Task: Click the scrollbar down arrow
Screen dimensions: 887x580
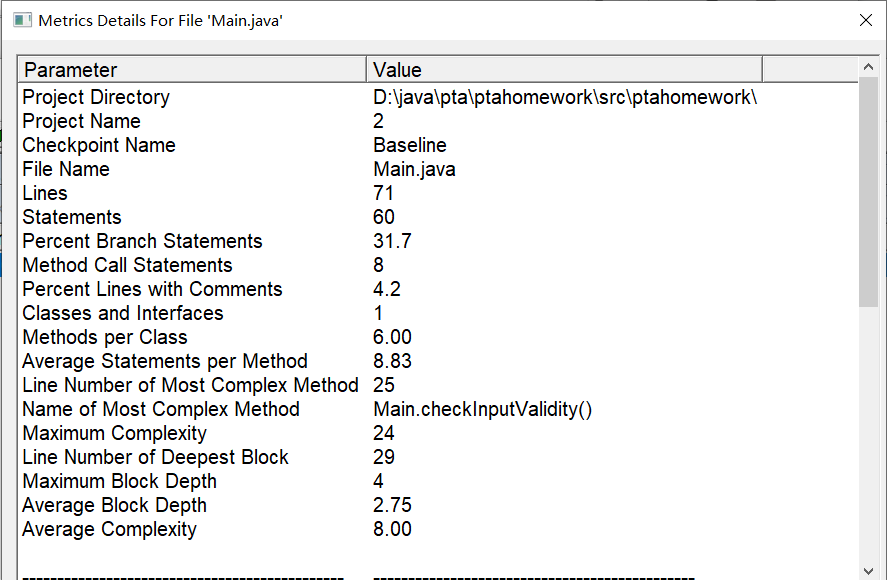Action: (869, 570)
